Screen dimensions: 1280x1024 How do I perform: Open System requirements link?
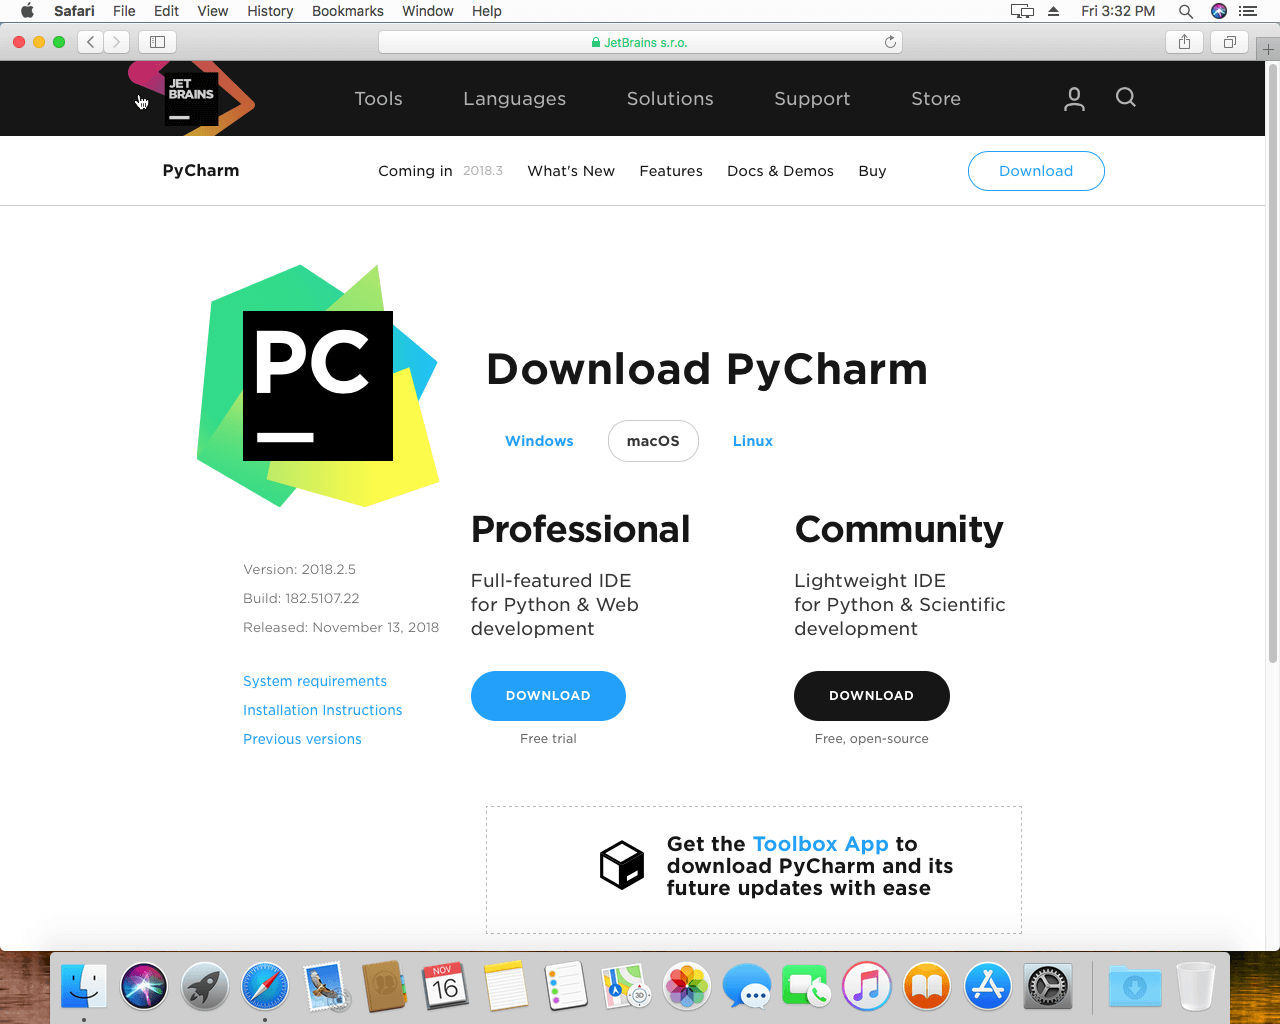pos(315,681)
